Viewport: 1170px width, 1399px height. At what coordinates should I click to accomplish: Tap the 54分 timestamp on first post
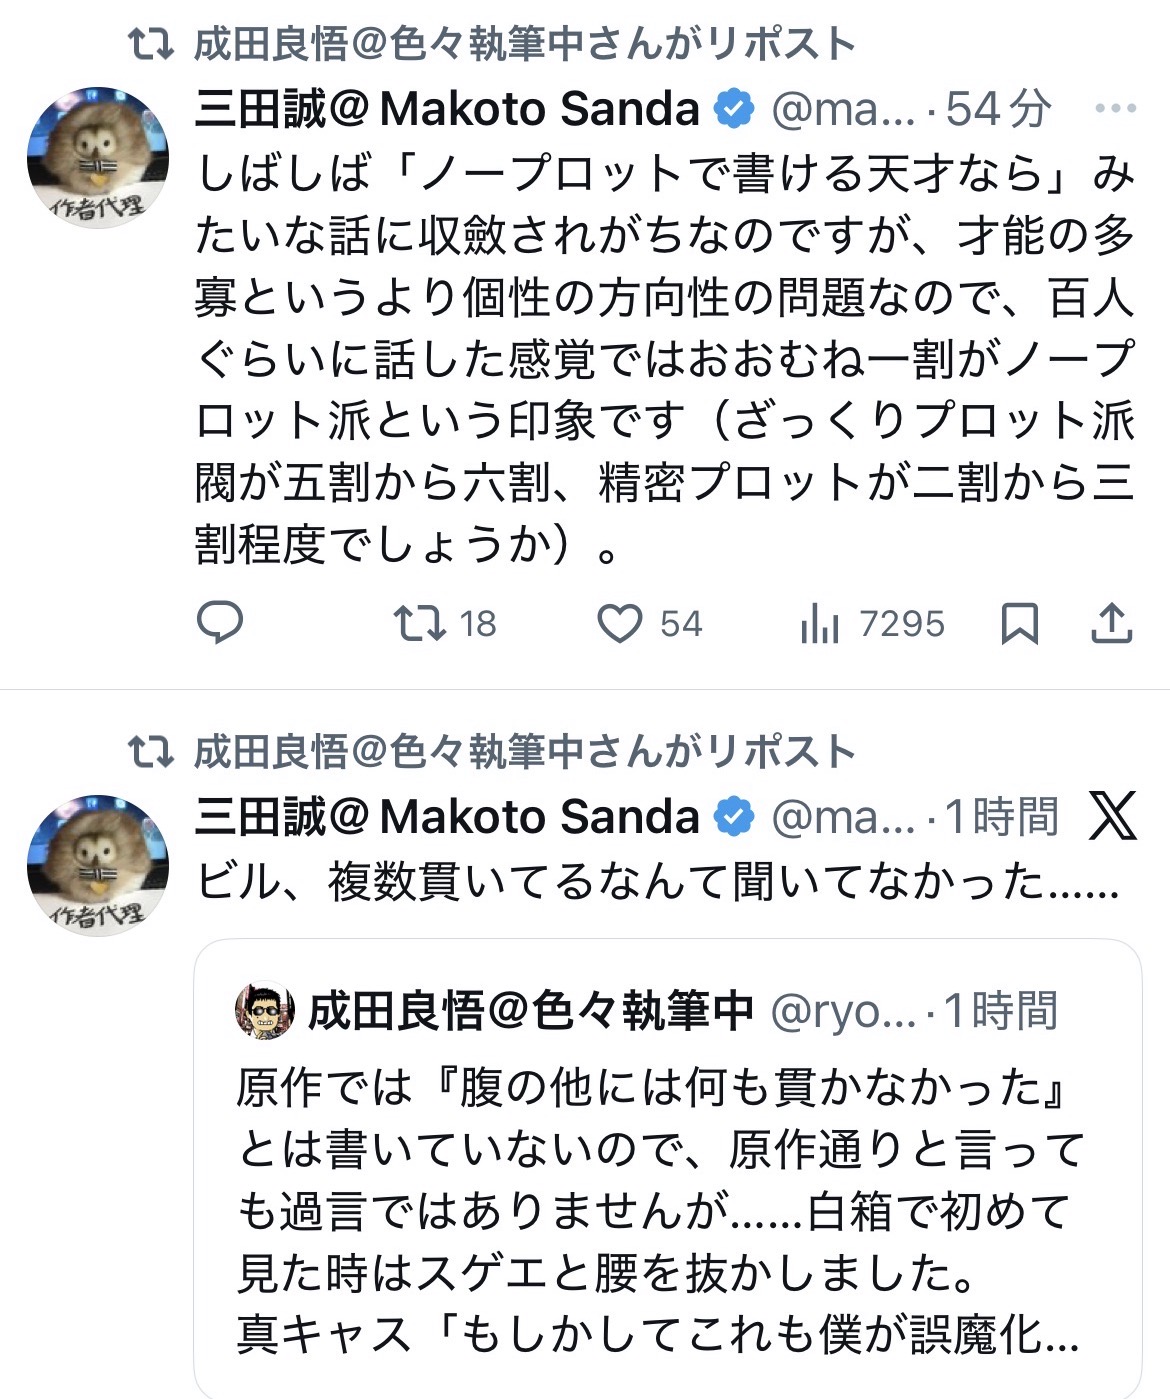(x=998, y=109)
